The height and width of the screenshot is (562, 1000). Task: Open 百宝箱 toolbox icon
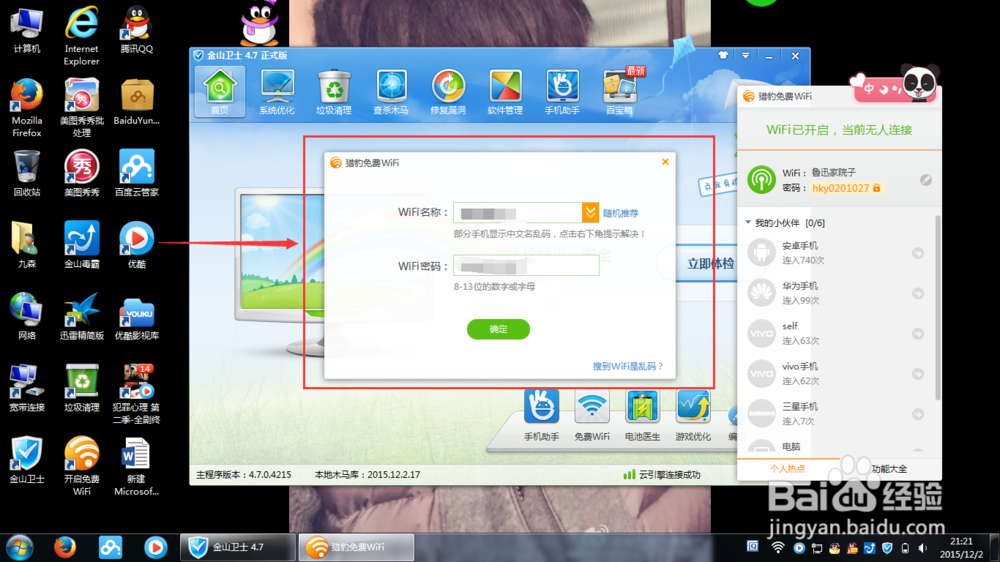619,92
